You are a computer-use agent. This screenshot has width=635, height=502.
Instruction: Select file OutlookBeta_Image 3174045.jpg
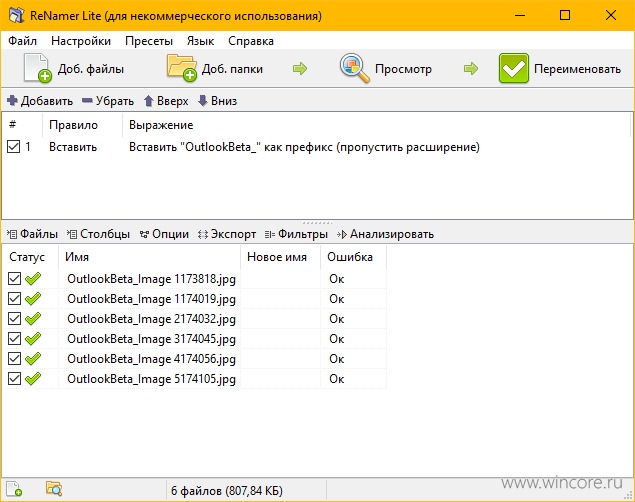click(151, 339)
